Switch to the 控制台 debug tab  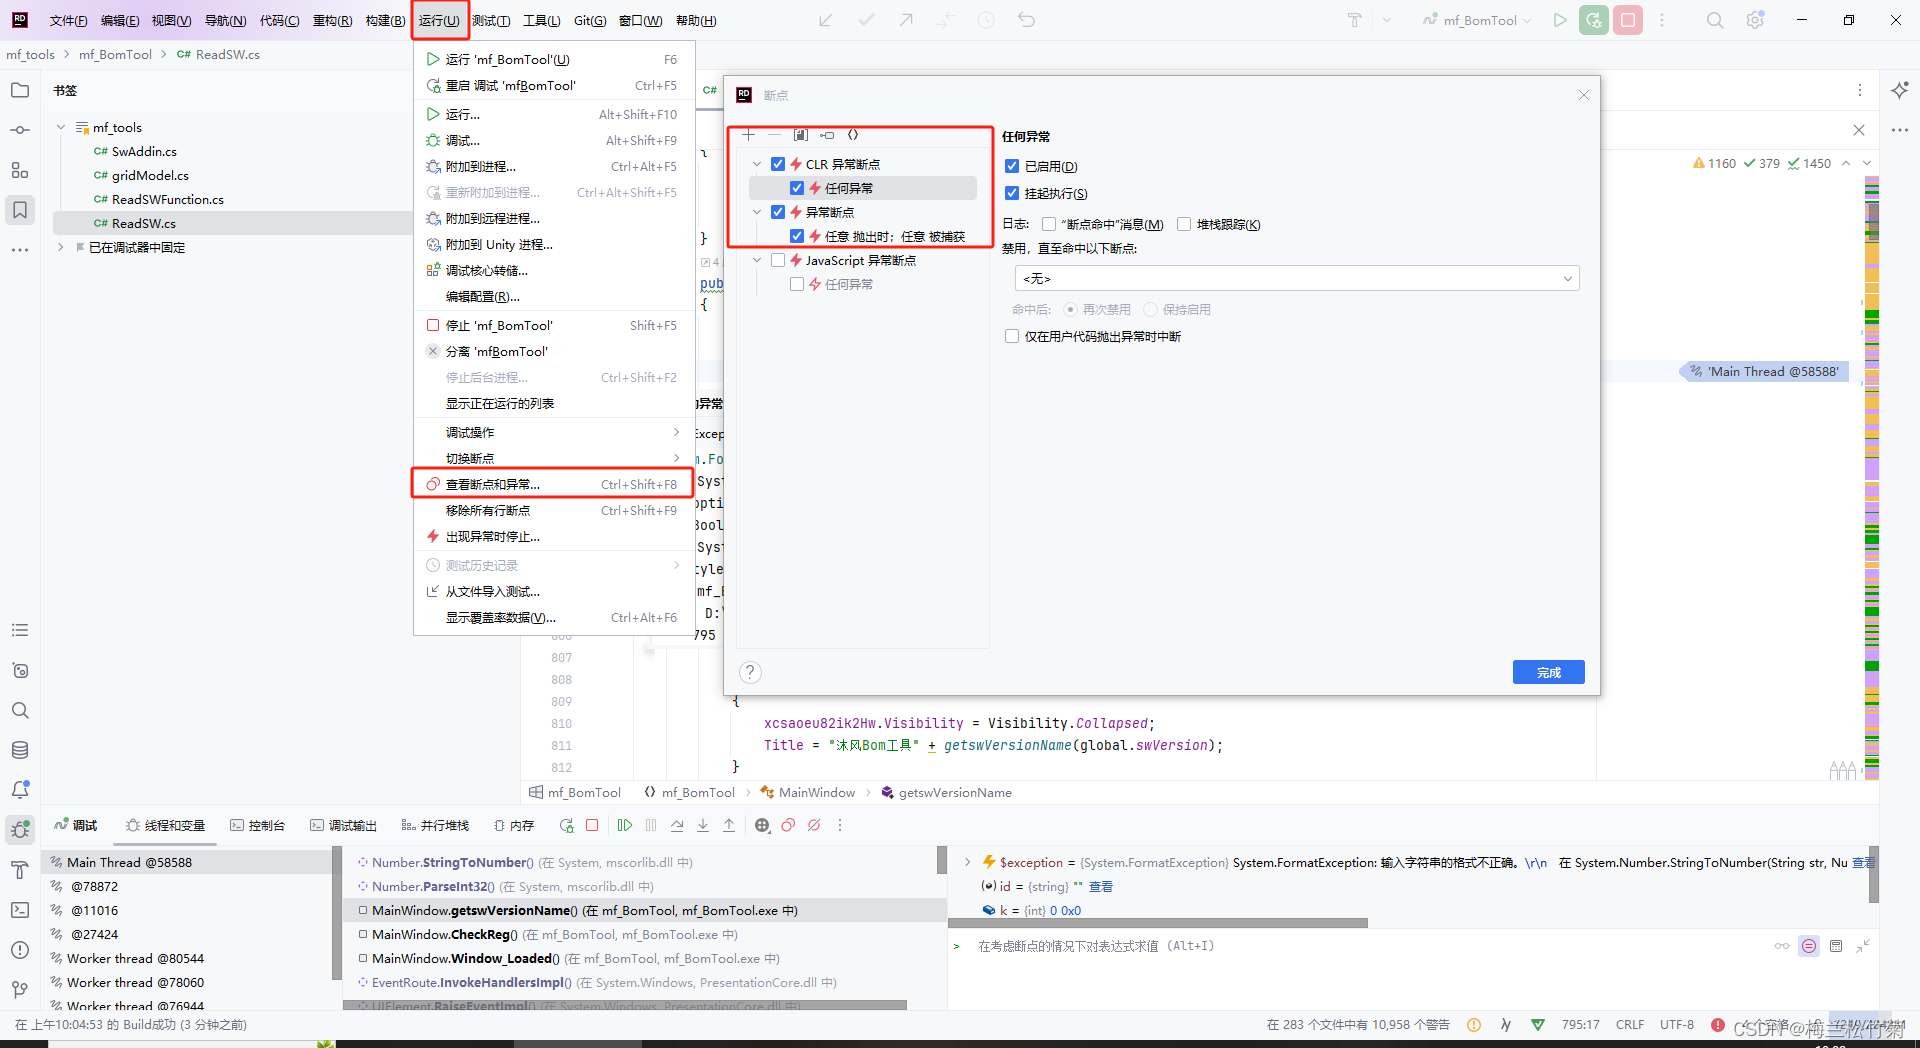258,825
